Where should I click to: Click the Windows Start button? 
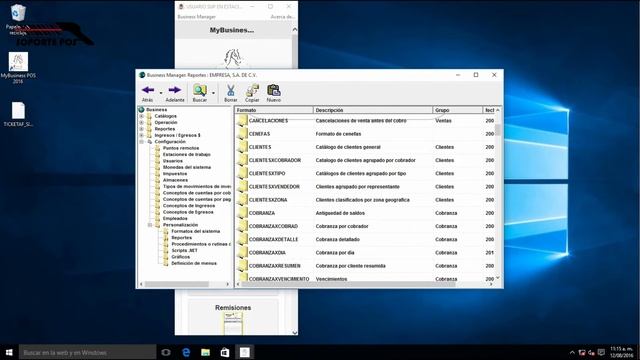click(x=9, y=352)
